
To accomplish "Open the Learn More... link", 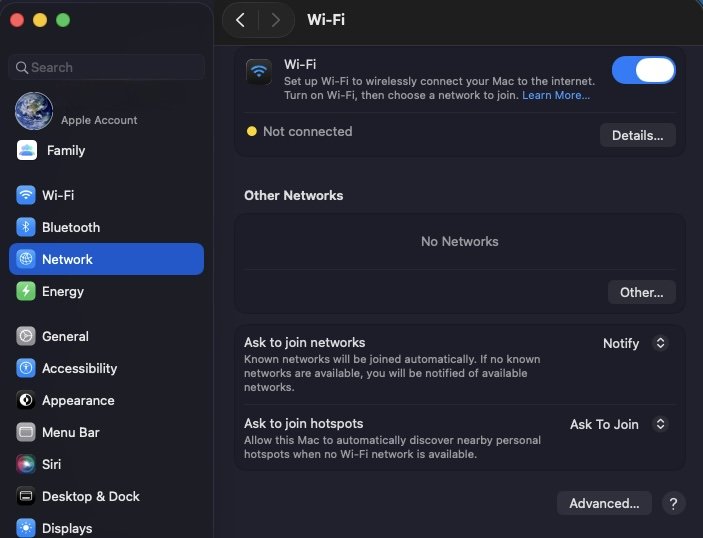I will 555,95.
